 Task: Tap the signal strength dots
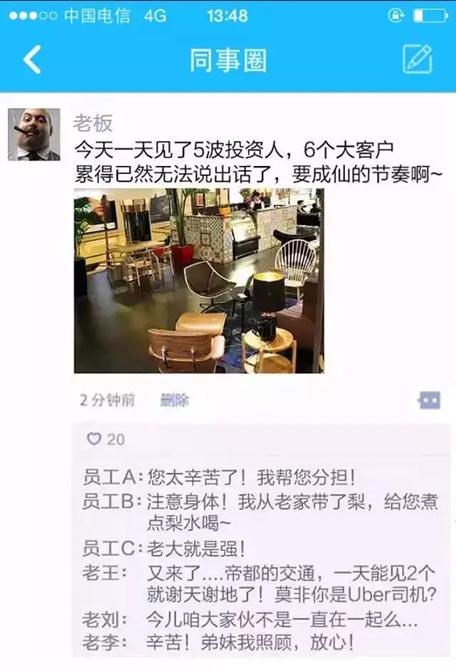pos(33,16)
